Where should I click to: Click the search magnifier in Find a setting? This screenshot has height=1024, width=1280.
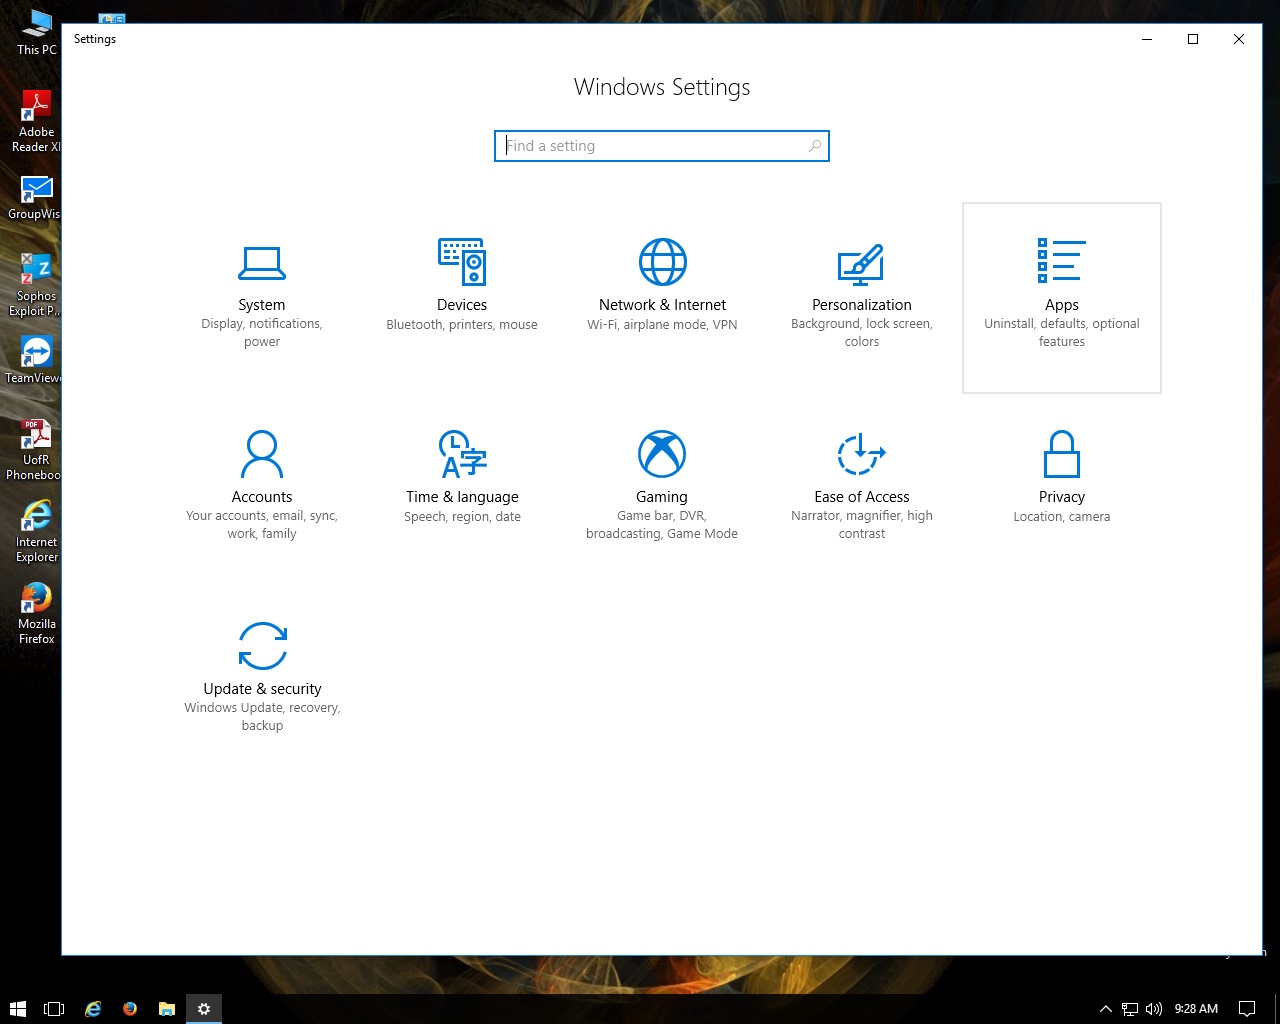tap(815, 146)
